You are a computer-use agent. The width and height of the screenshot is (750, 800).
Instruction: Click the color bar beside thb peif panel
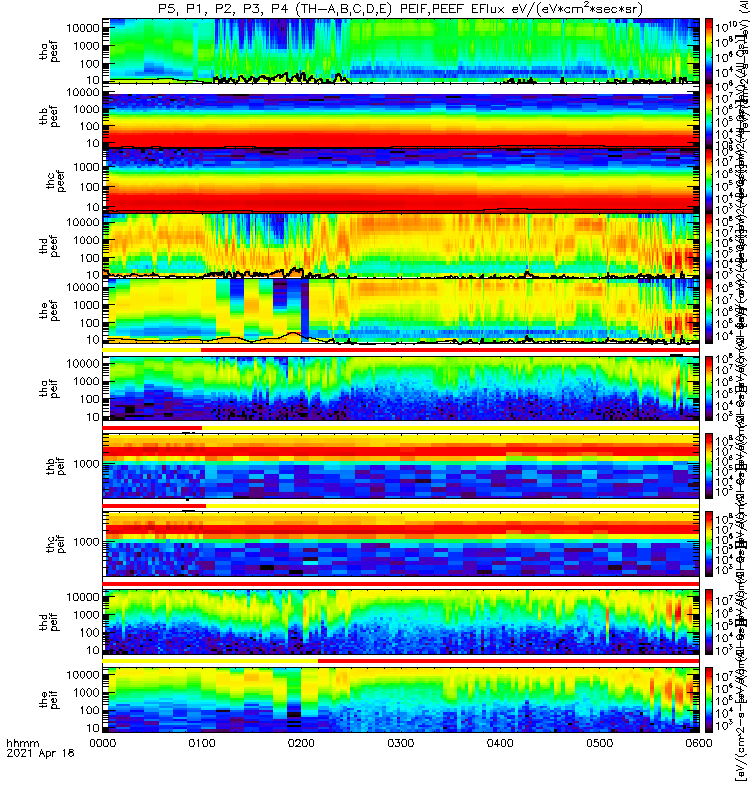[709, 466]
